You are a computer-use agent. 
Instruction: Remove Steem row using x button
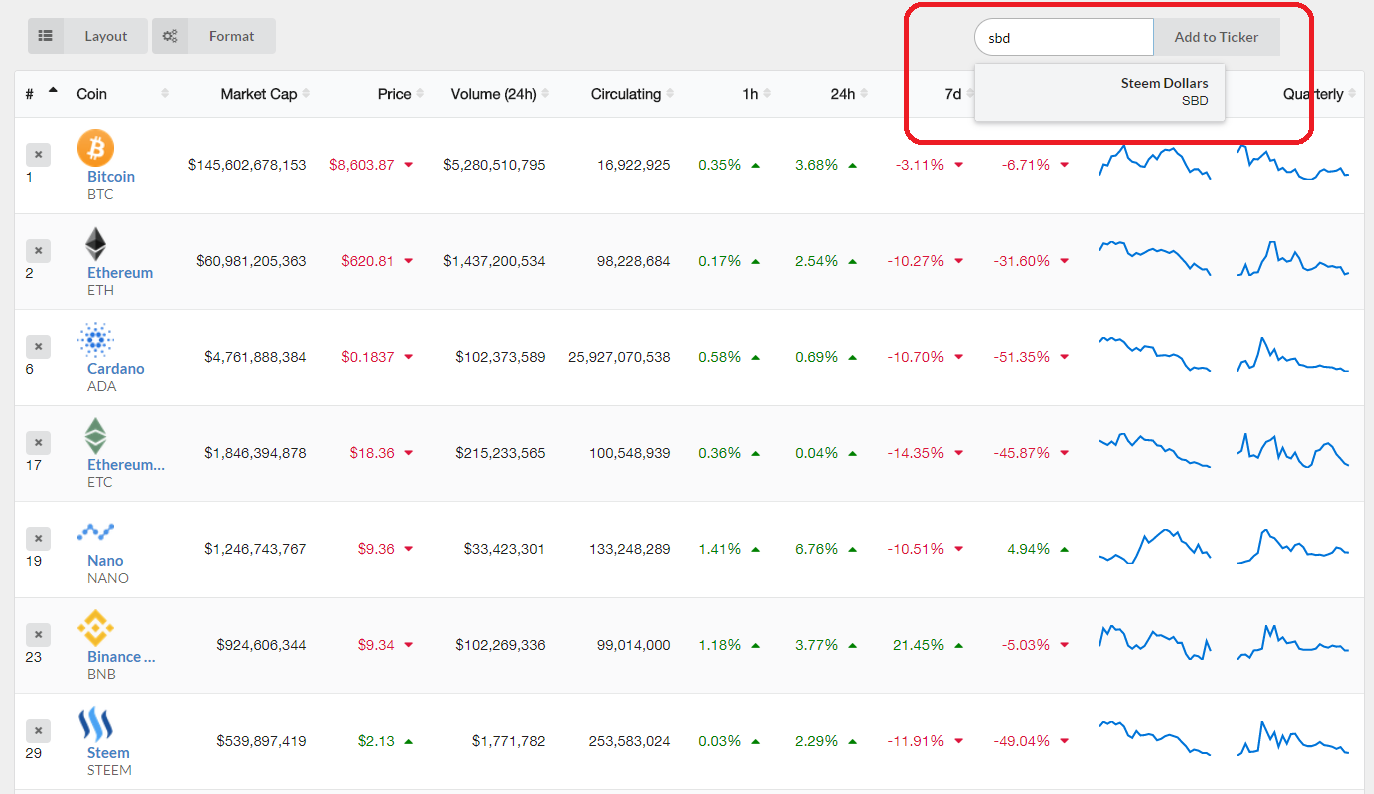pyautogui.click(x=38, y=731)
